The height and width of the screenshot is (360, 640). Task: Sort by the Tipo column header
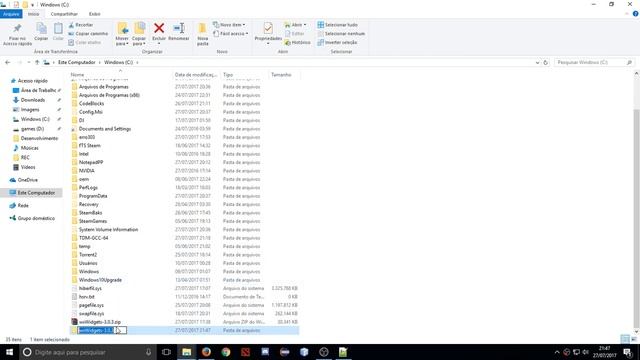click(244, 75)
